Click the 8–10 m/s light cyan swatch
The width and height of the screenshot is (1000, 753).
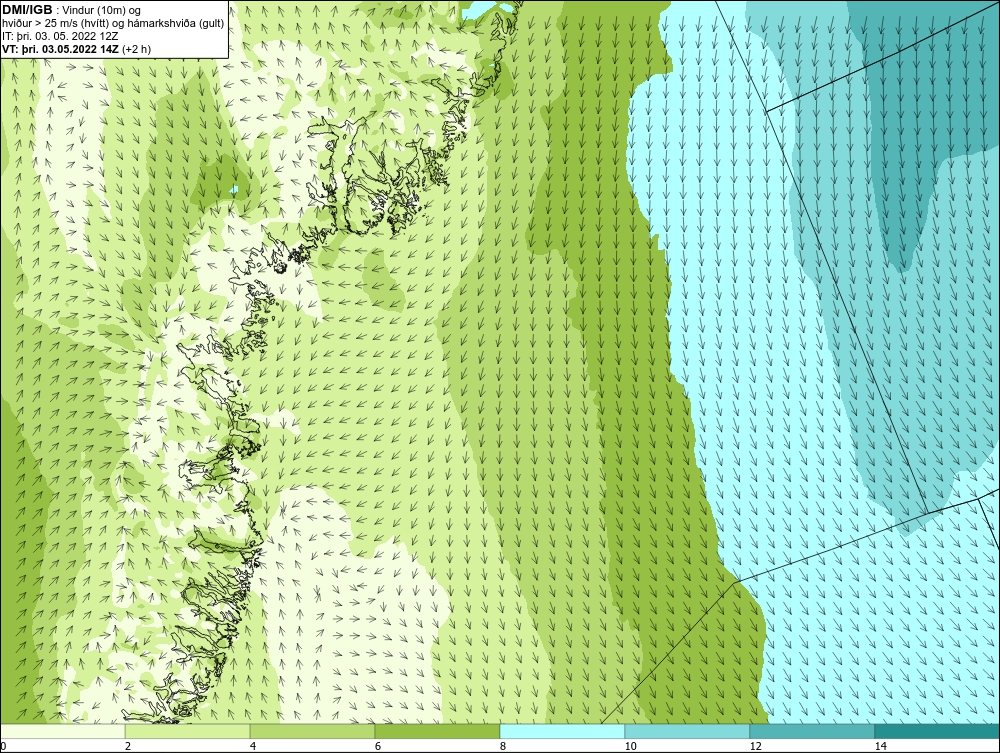coord(562,732)
